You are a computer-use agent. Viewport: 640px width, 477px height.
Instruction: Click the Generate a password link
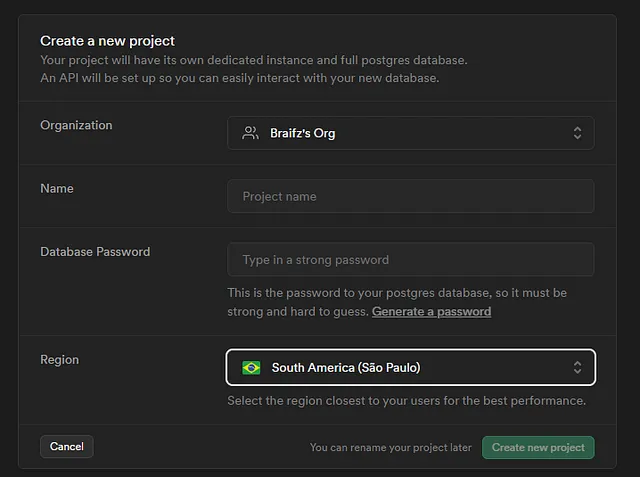pyautogui.click(x=431, y=312)
